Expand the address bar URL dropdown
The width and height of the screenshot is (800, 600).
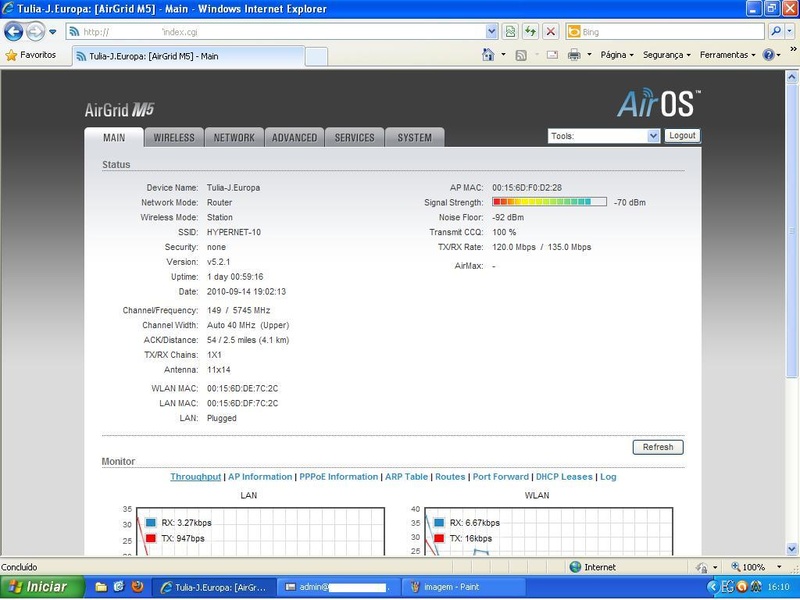pos(491,32)
